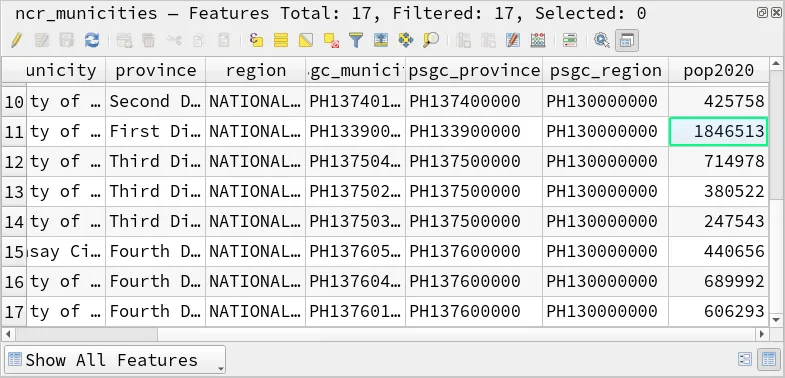Select row number 14 header
The image size is (785, 378).
(14, 222)
